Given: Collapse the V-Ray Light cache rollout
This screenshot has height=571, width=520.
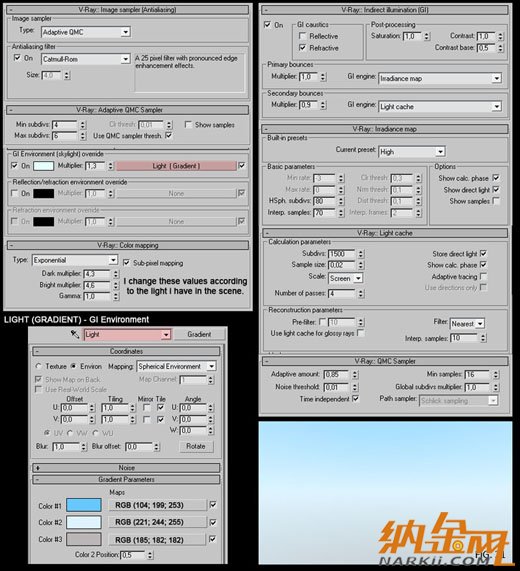Looking at the screenshot, I should point(385,233).
